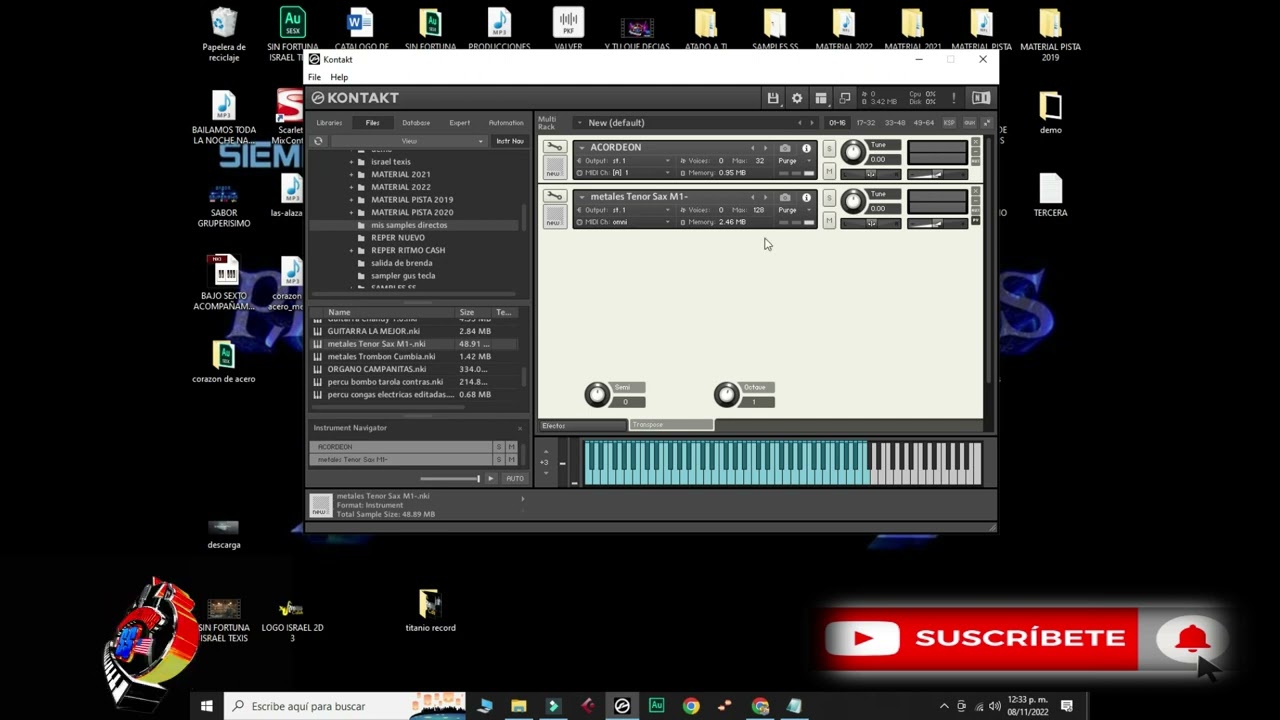This screenshot has width=1280, height=720.
Task: Open the New (default) multi dropdown arrow
Action: 580,123
